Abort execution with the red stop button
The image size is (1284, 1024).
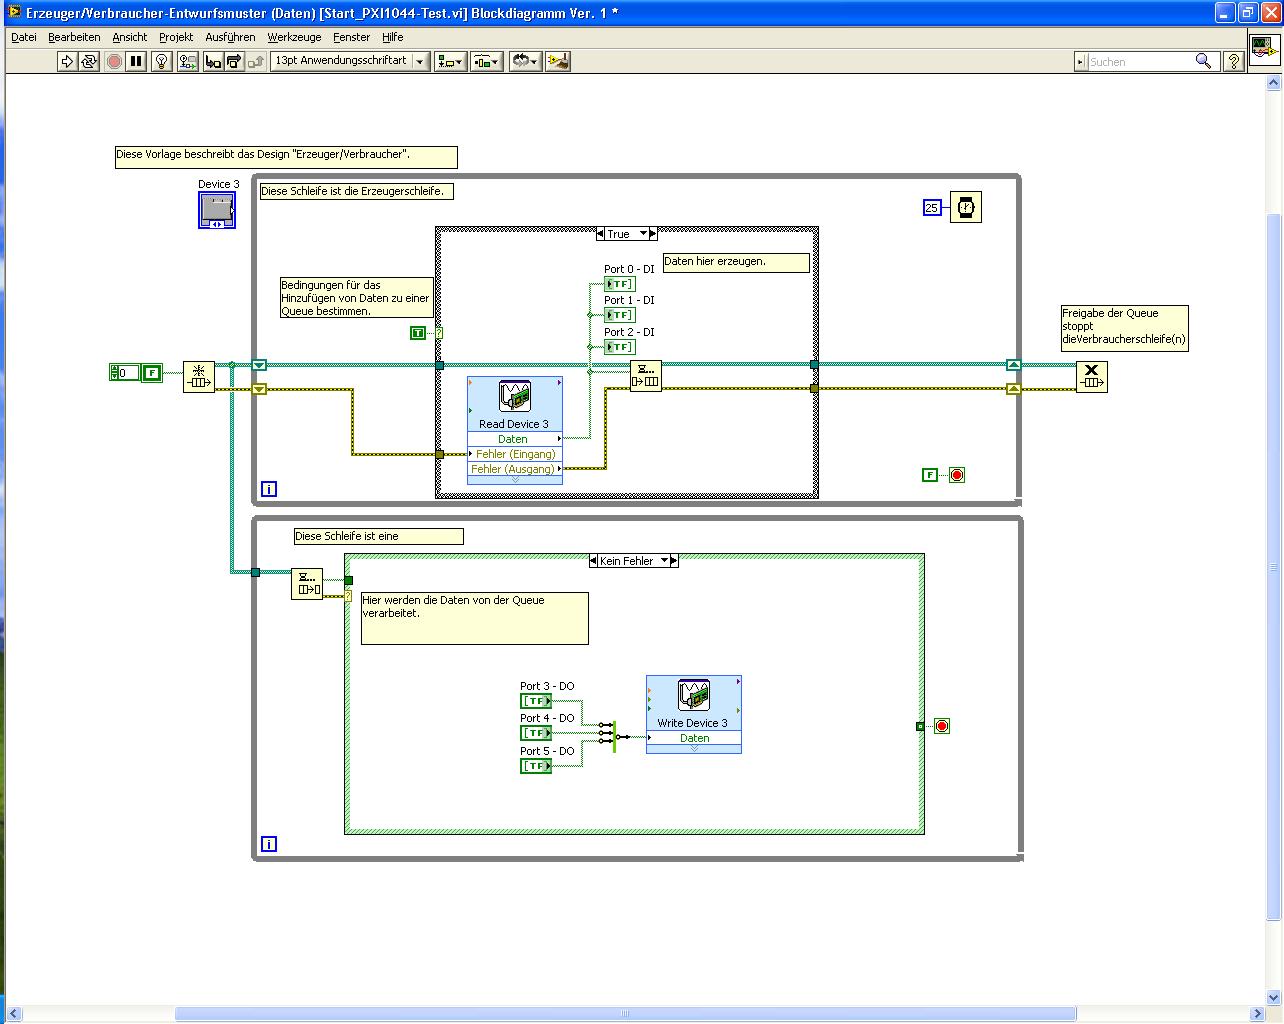click(115, 62)
